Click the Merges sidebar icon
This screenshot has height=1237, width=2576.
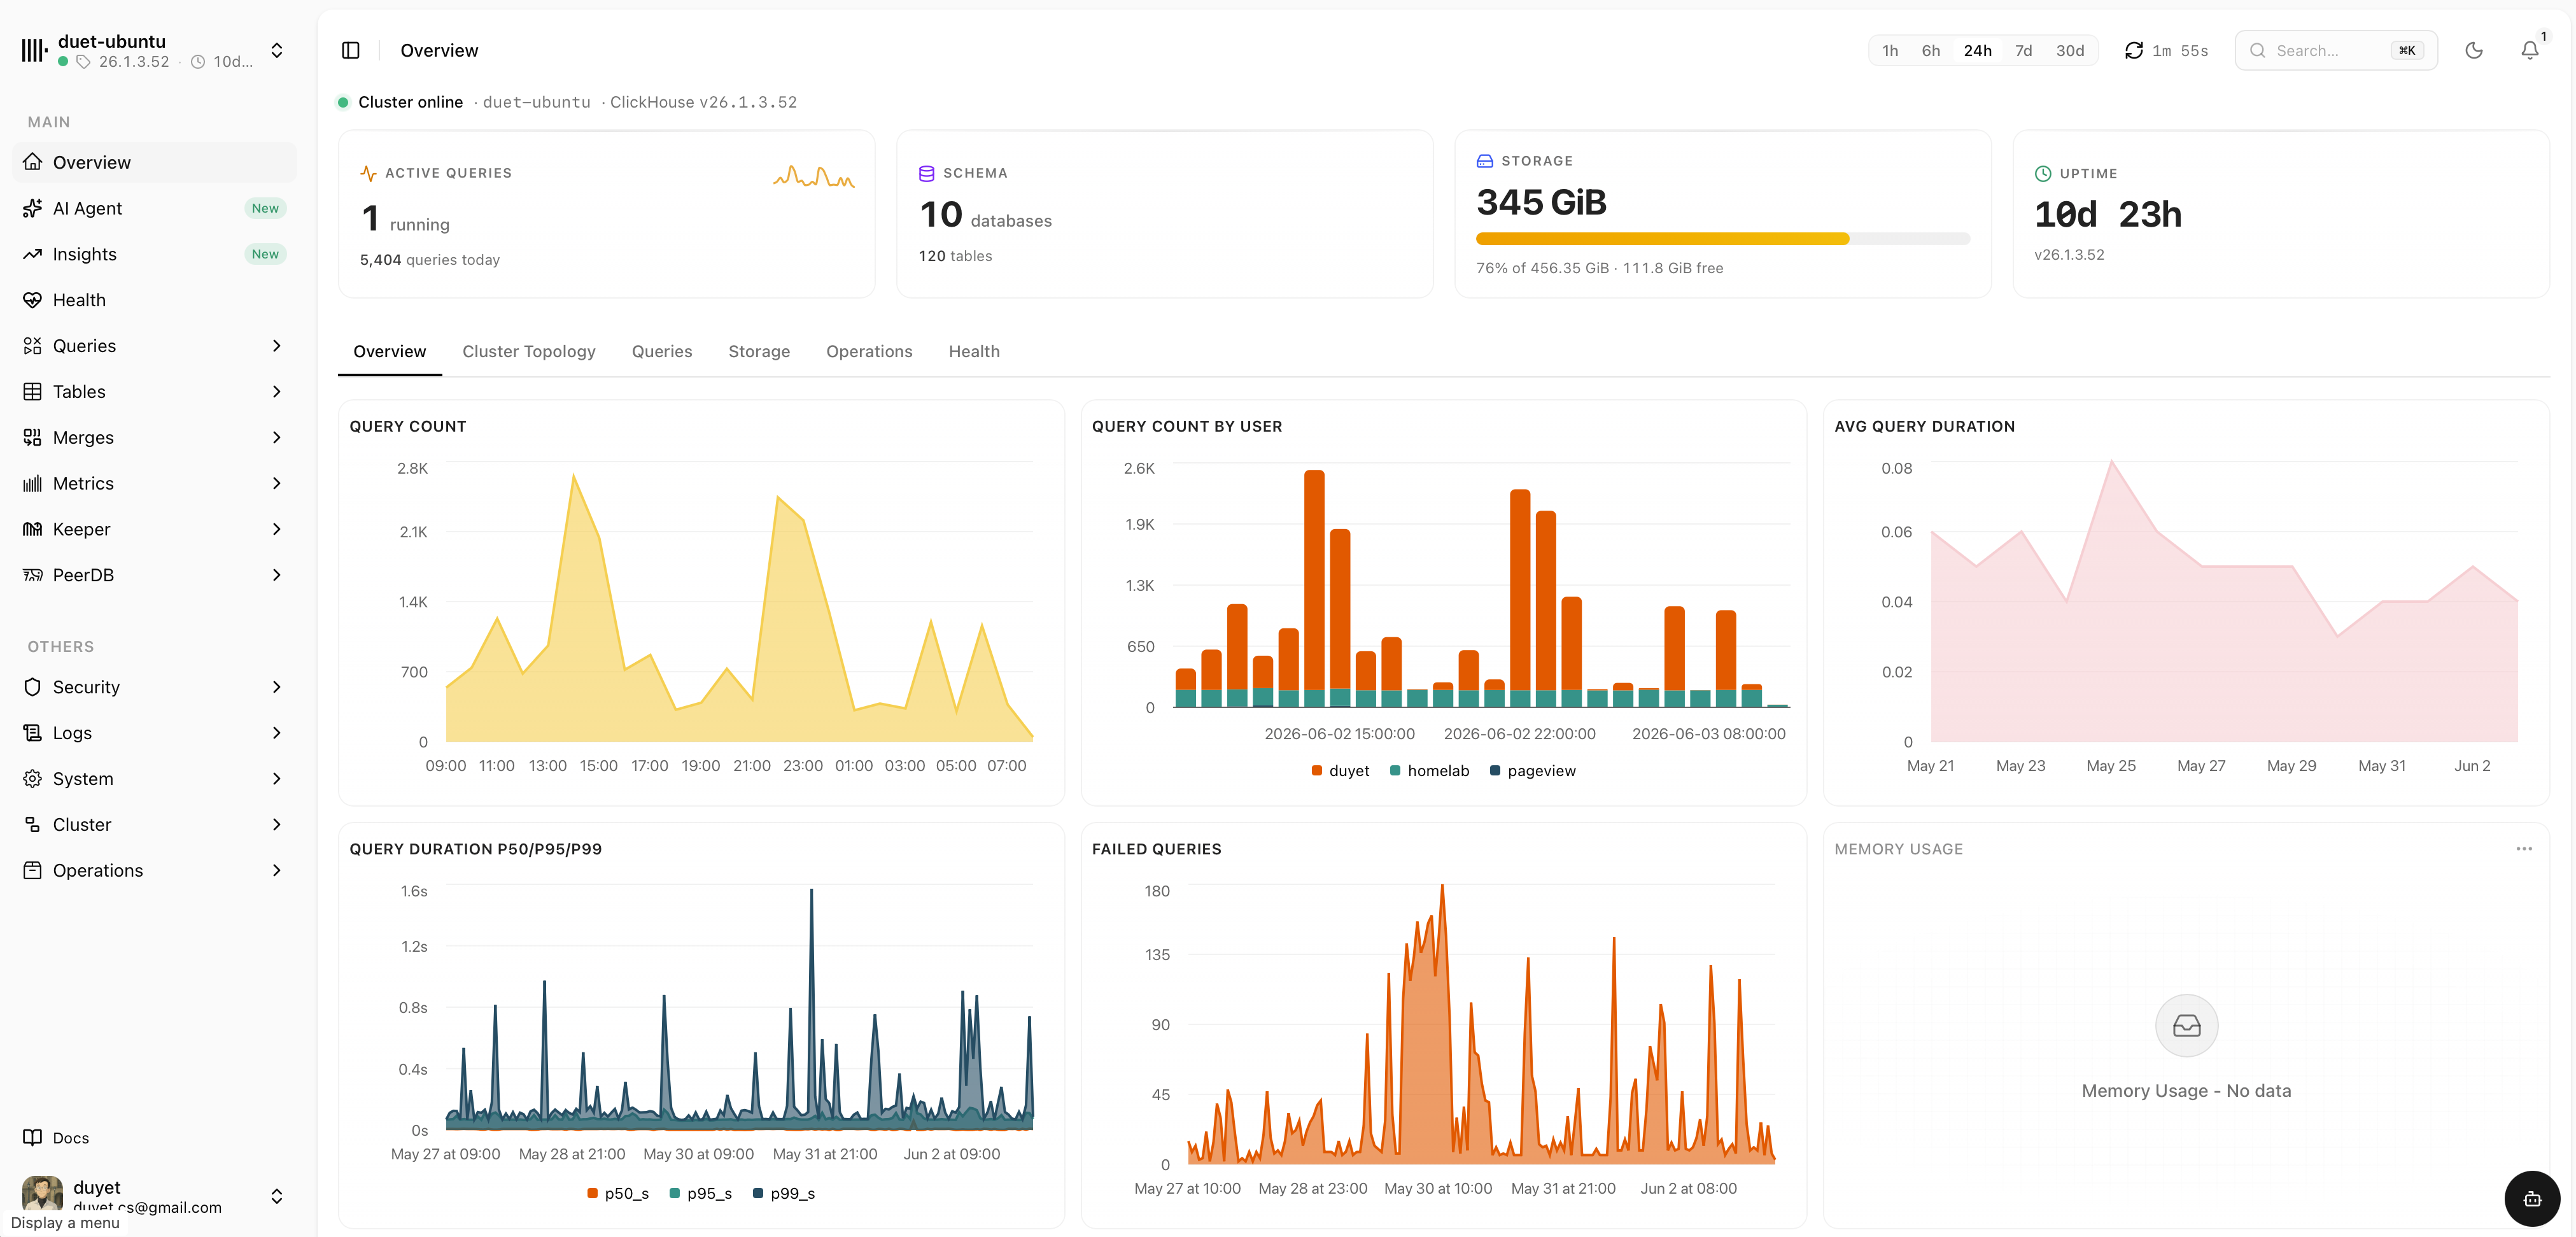[x=33, y=438]
